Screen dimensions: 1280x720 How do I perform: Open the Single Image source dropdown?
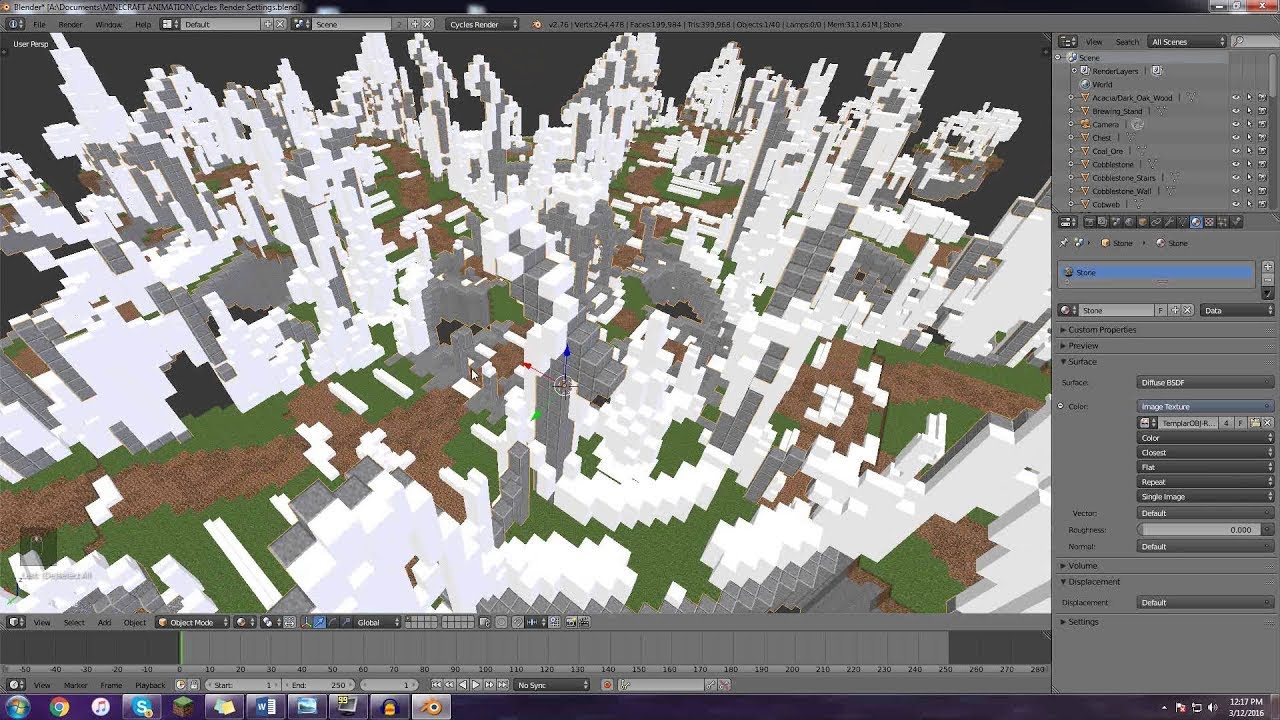point(1206,496)
